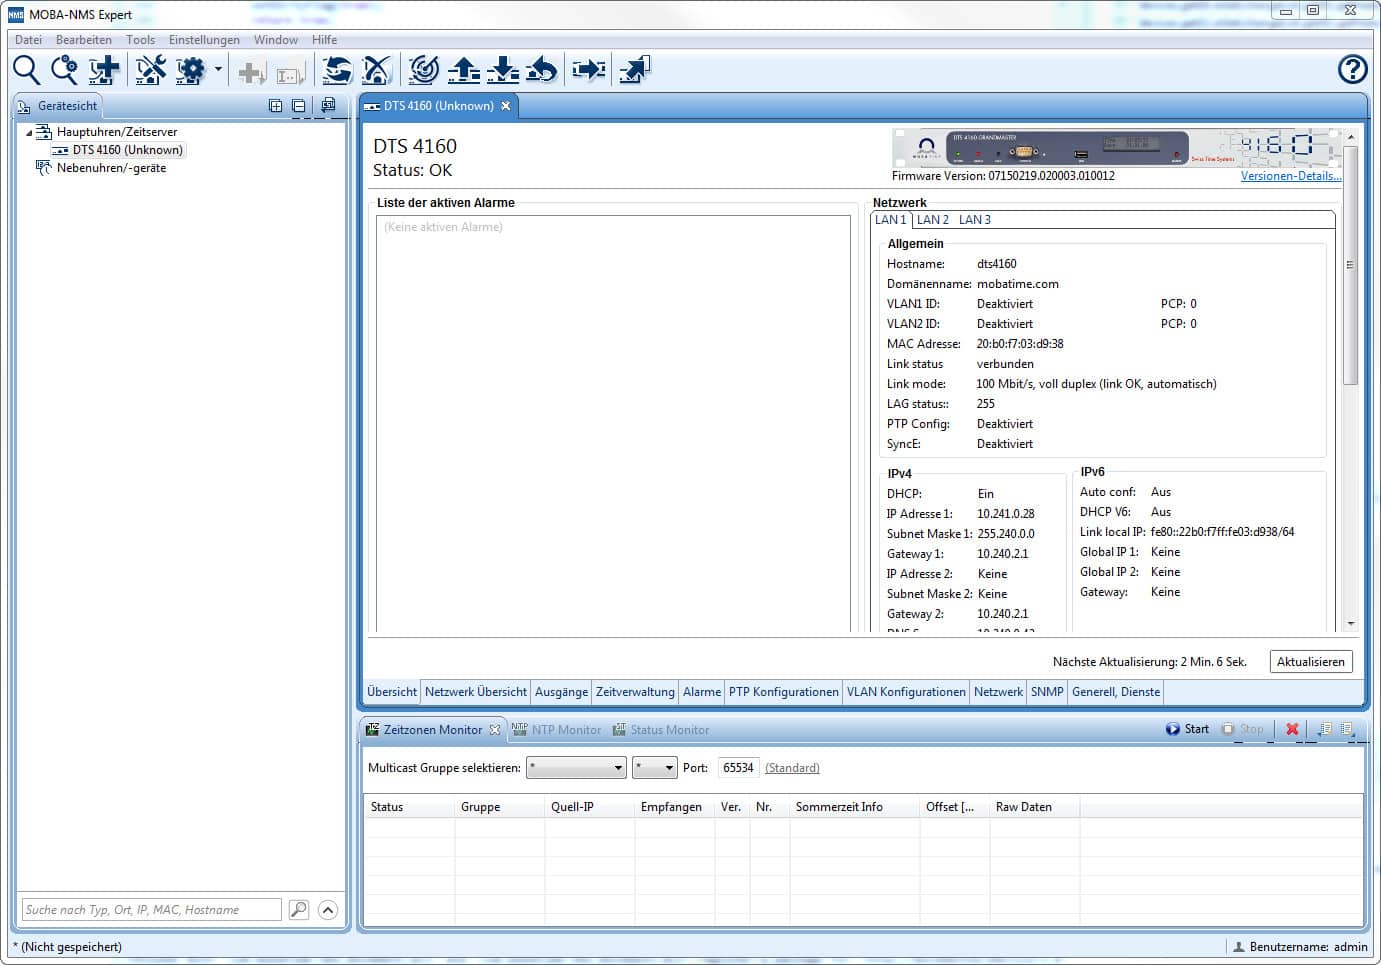Click the magnifier search icon in toolbar

(x=26, y=70)
